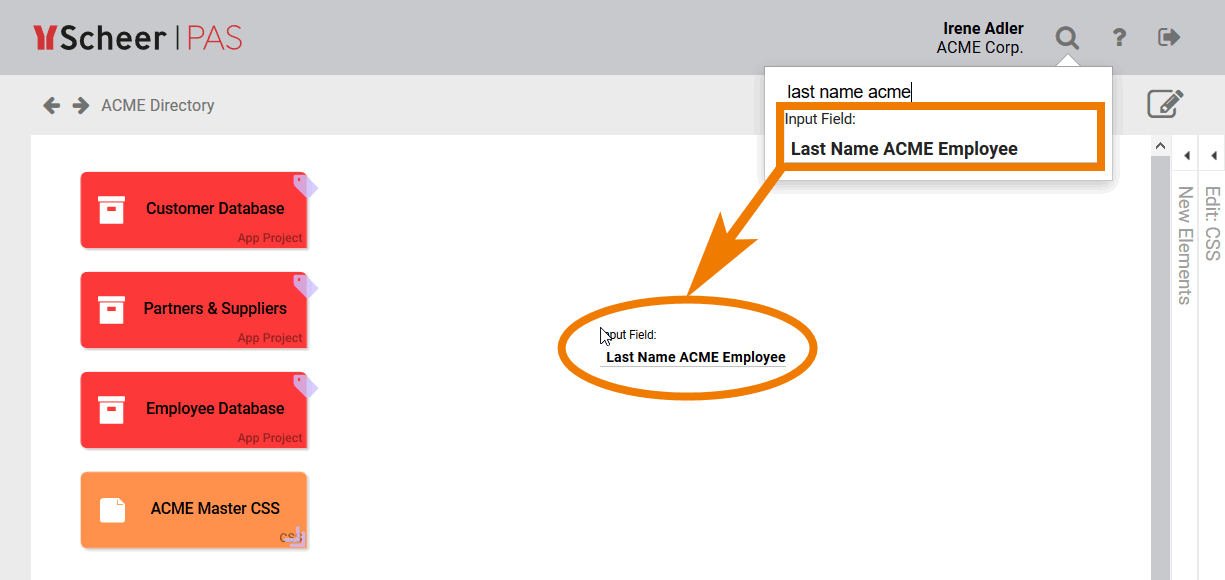Click the Edit: CSS vertical tab label
Screen dimensions: 1225x580
[x=1213, y=223]
